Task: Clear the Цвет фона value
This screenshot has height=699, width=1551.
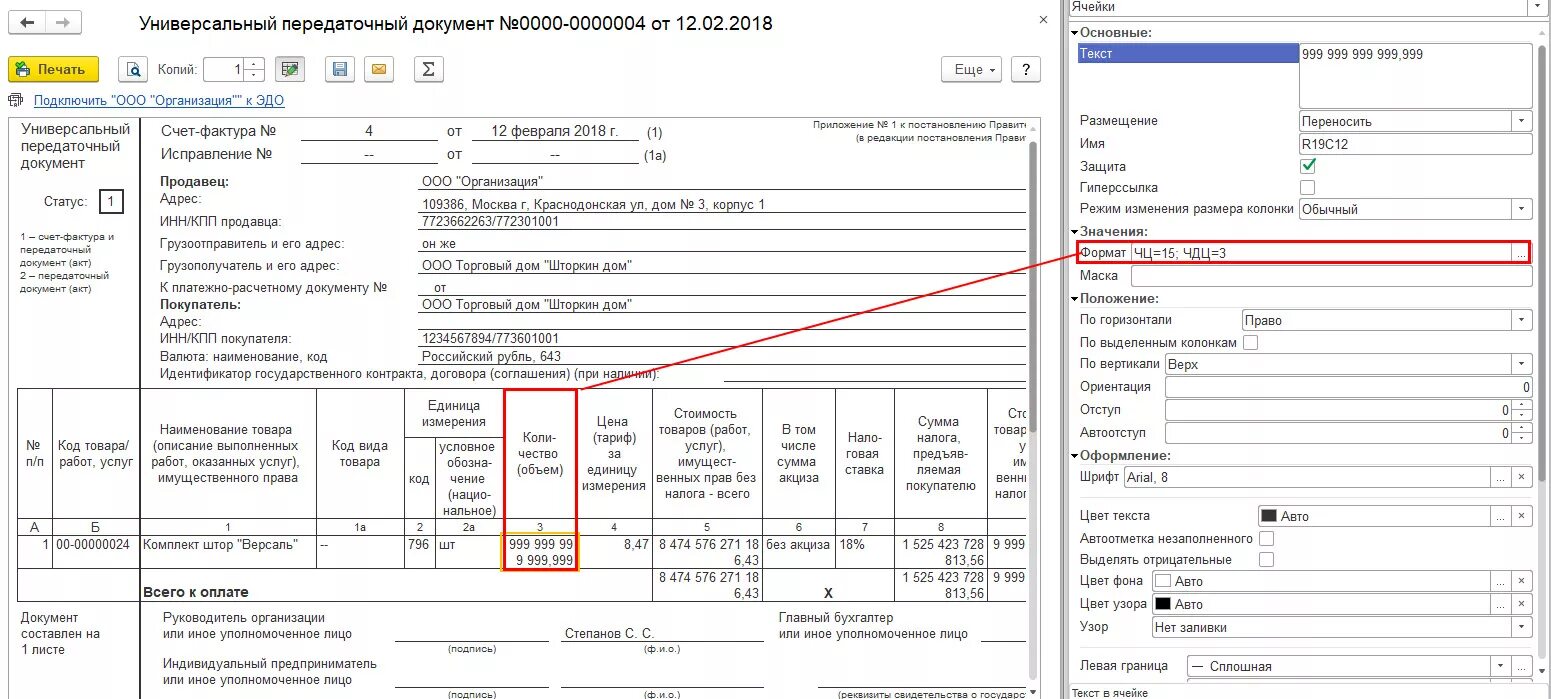Action: (x=1521, y=581)
